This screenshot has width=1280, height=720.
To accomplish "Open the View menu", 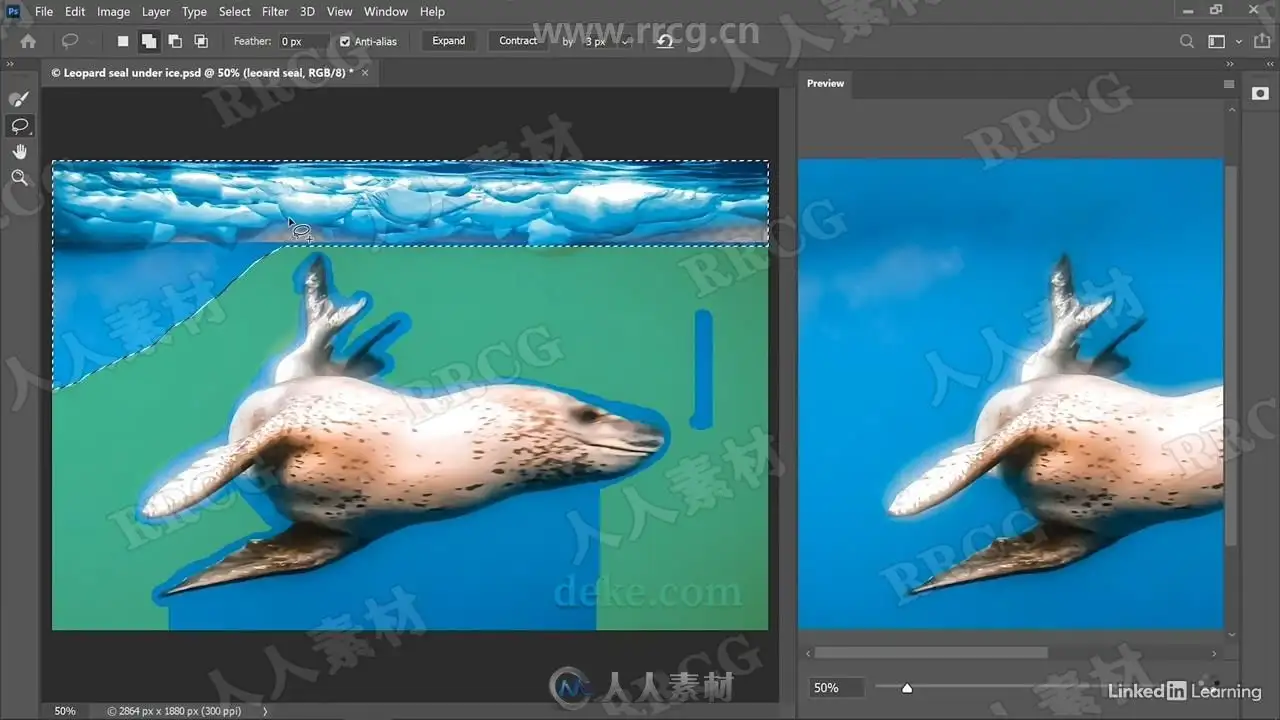I will pyautogui.click(x=340, y=12).
